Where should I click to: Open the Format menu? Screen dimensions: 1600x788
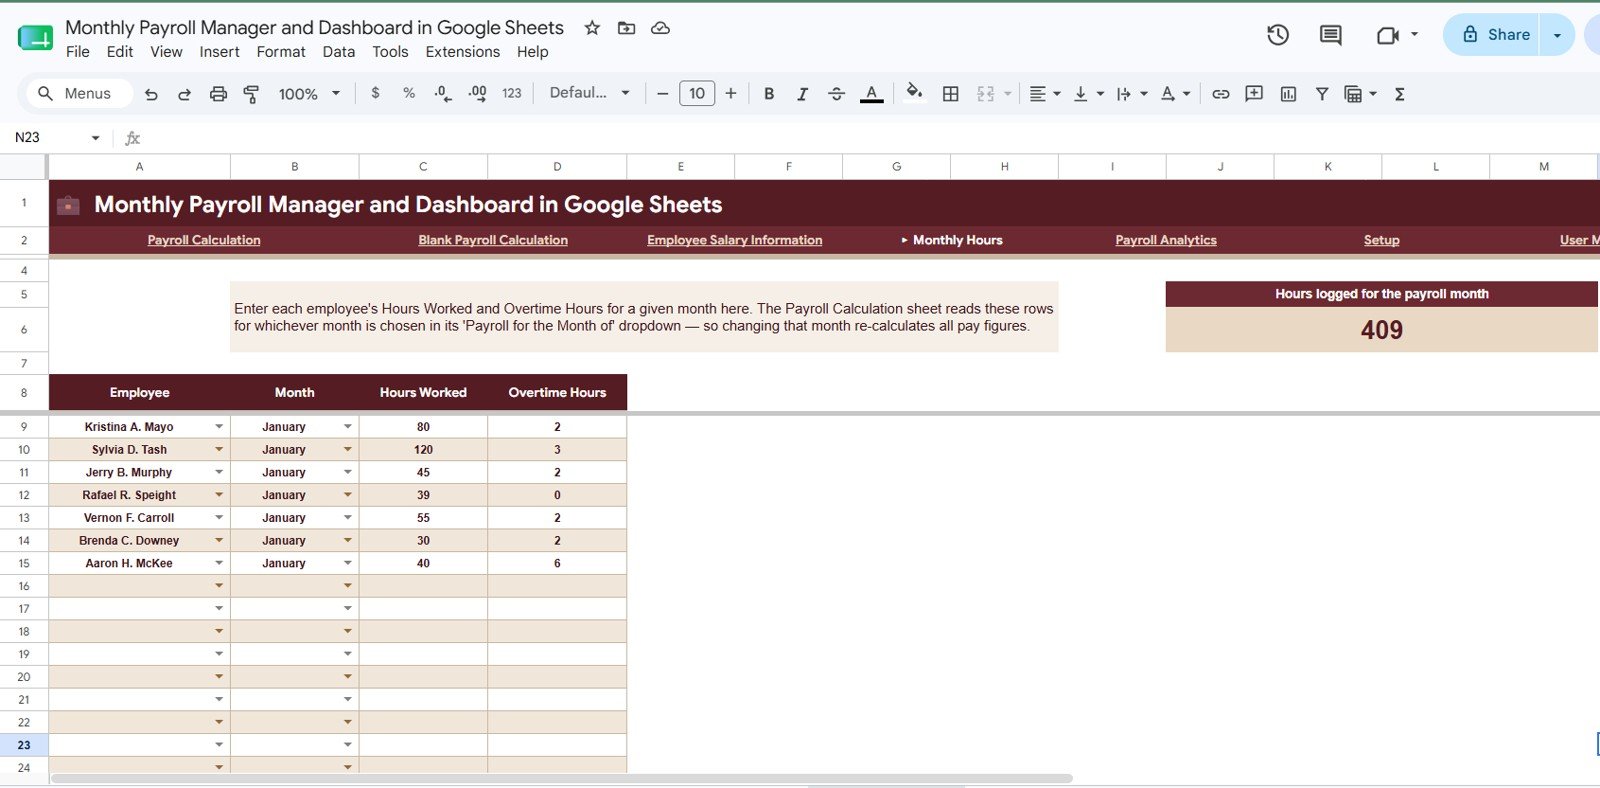281,52
